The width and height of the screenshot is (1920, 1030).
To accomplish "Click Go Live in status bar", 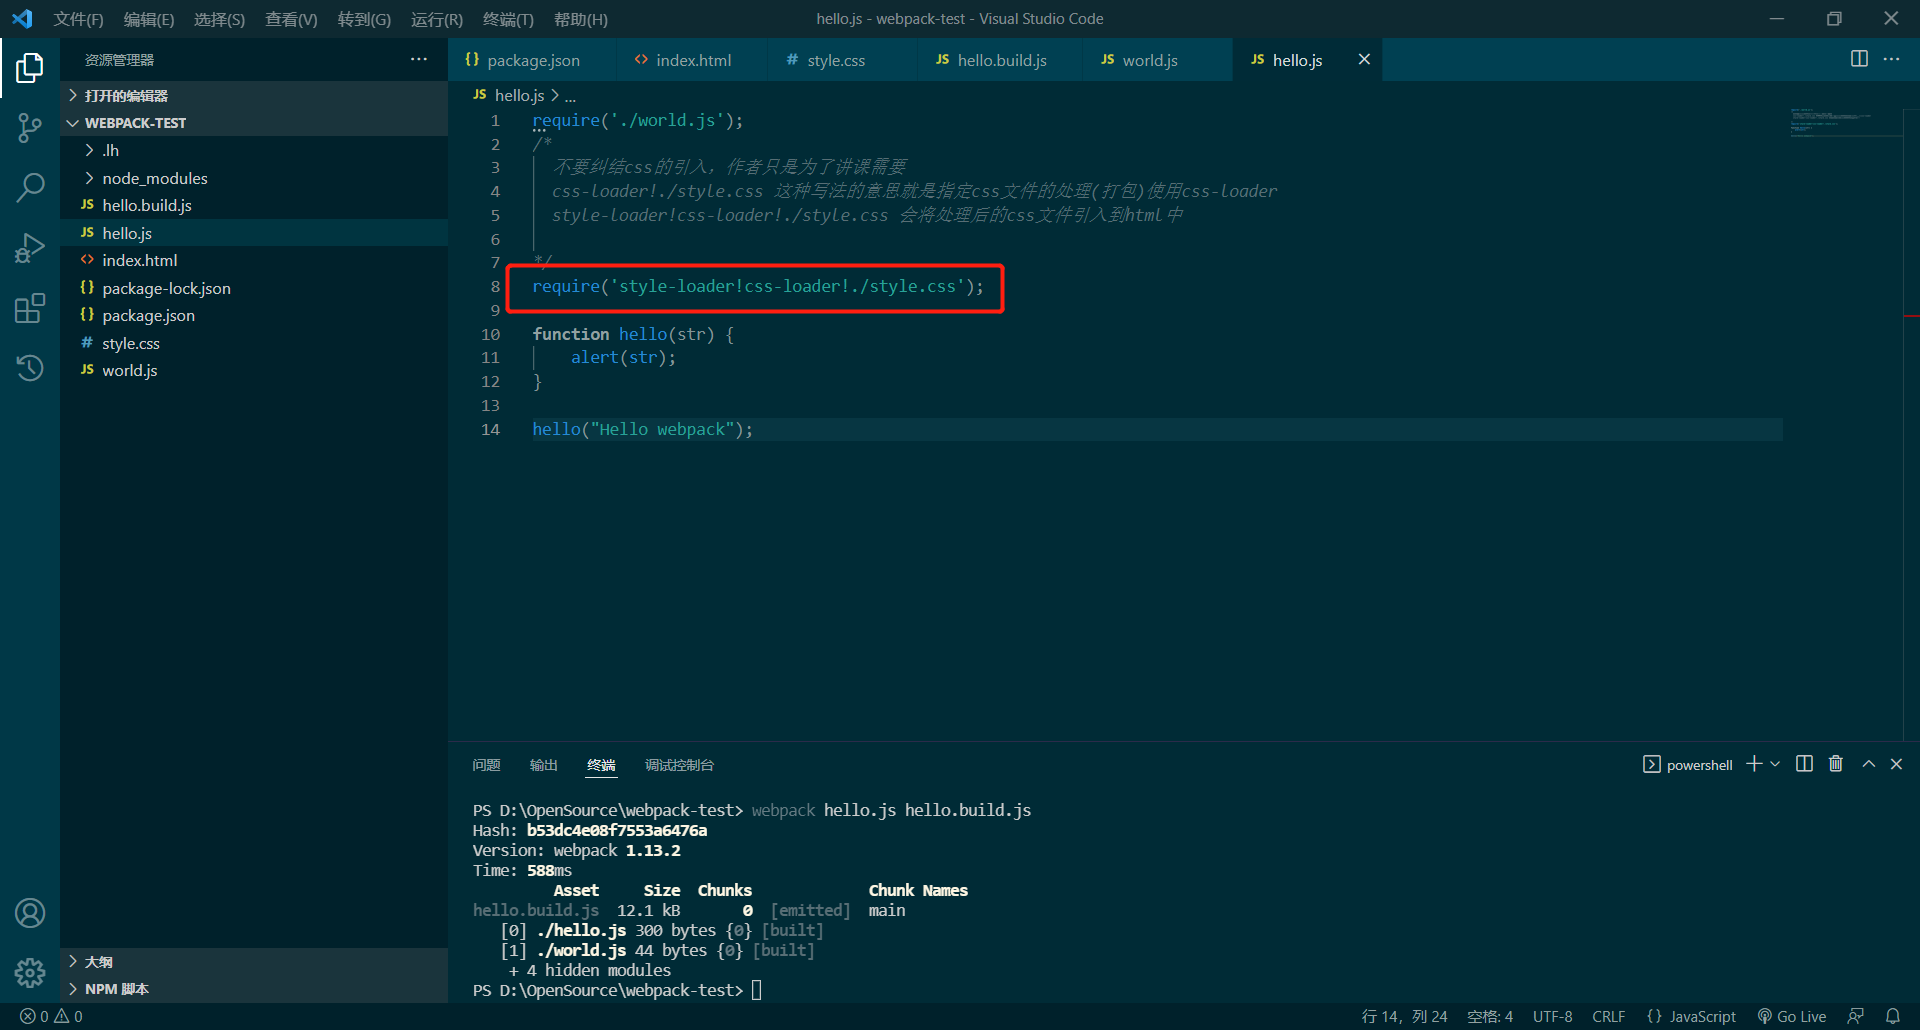I will (x=1792, y=1016).
